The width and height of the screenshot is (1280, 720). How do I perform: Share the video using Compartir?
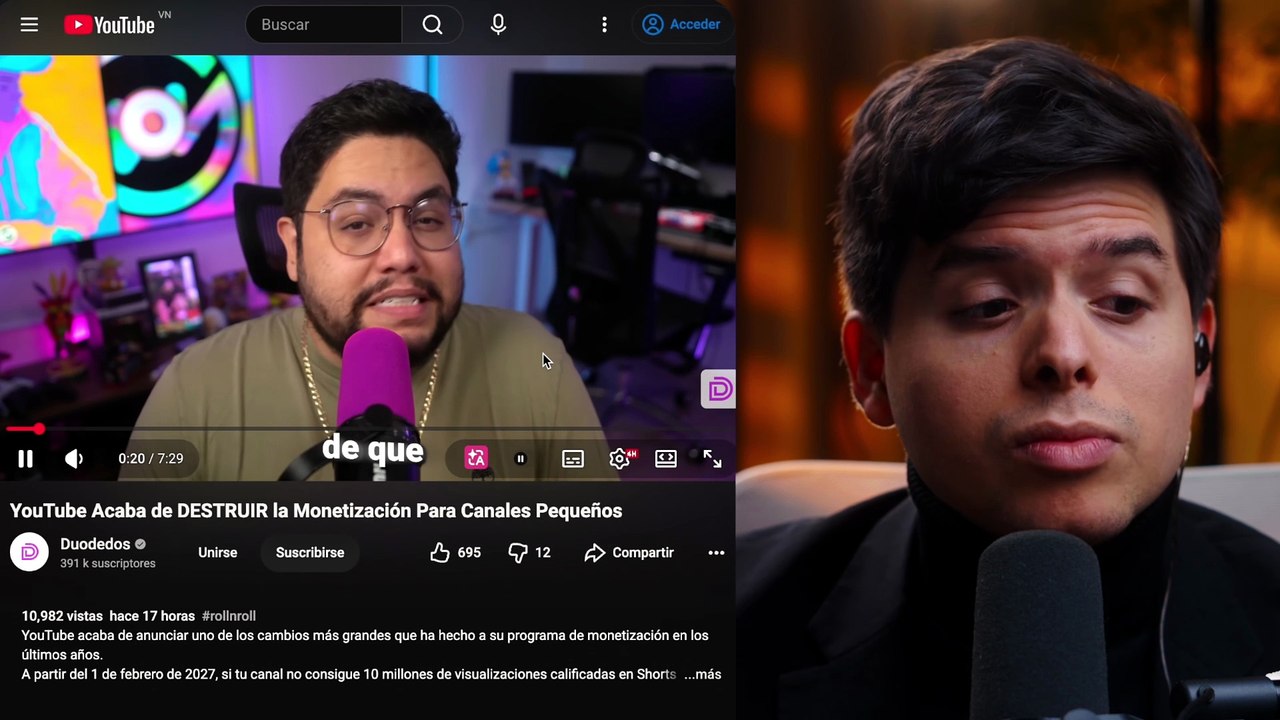click(x=629, y=552)
